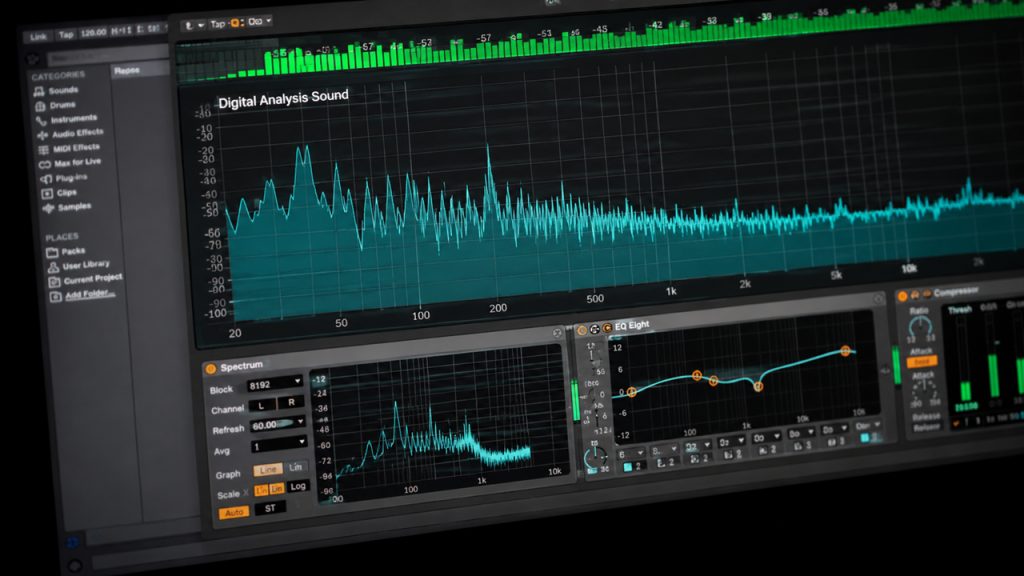This screenshot has width=1024, height=576.
Task: Adjust the Compressor Ratio knob
Action: (921, 328)
